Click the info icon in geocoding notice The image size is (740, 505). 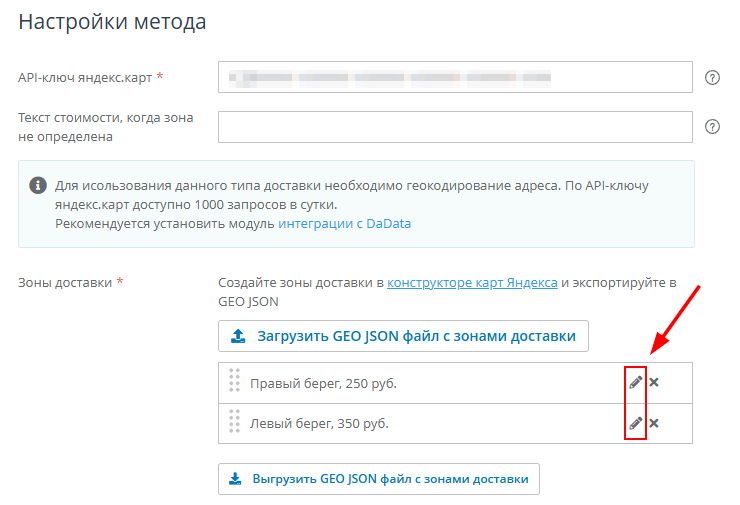(38, 186)
